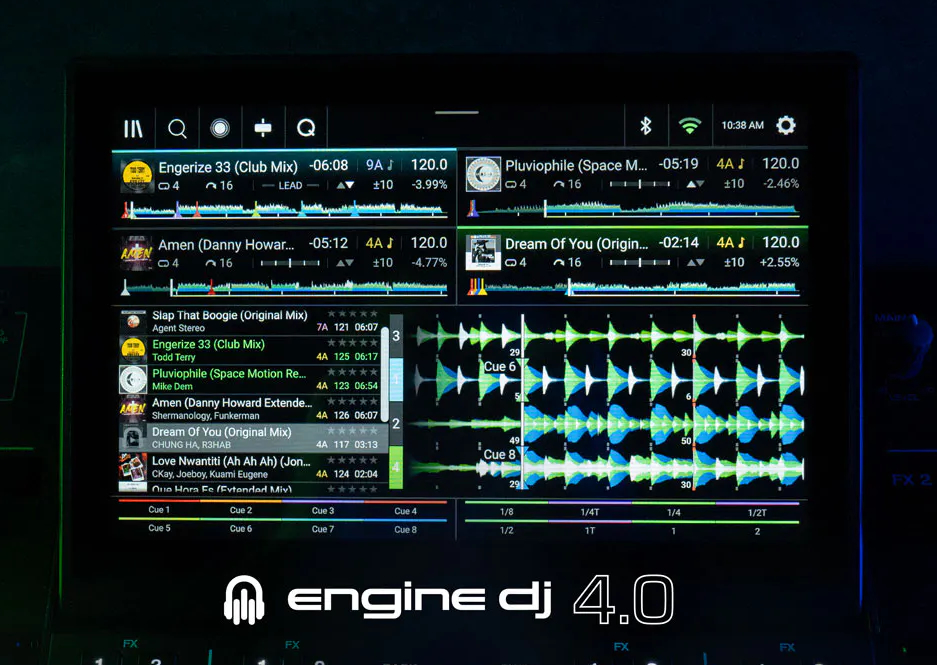Toggle the Wi-Fi status icon
The image size is (937, 665).
(690, 127)
